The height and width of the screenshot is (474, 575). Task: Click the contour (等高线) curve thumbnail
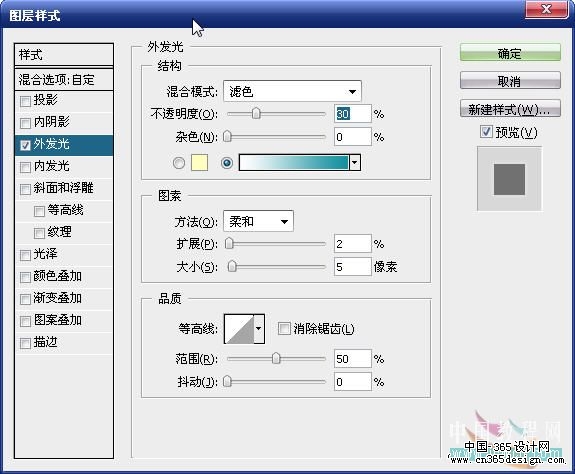[239, 328]
